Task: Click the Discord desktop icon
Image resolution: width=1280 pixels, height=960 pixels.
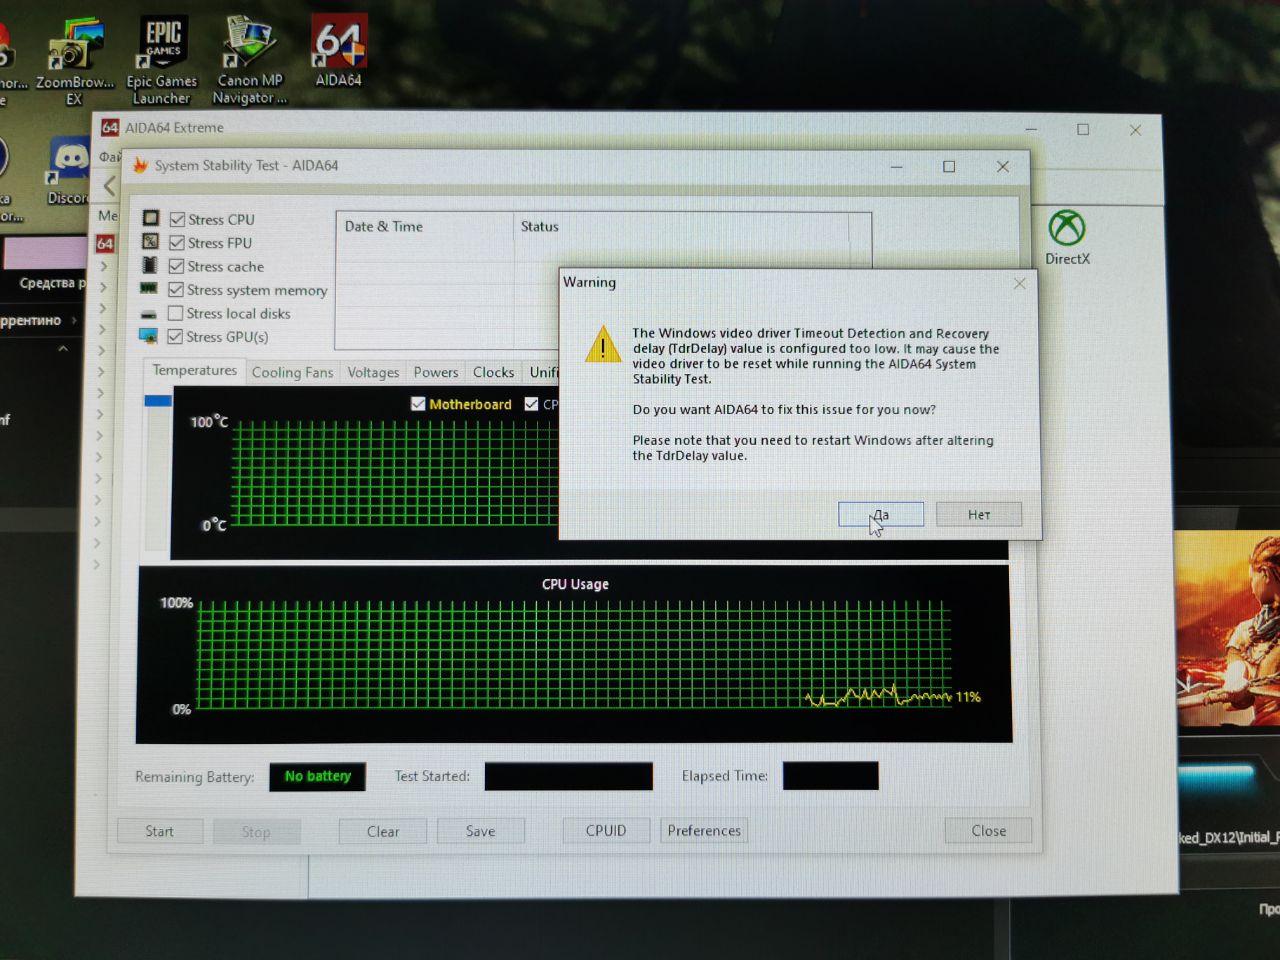Action: 68,170
